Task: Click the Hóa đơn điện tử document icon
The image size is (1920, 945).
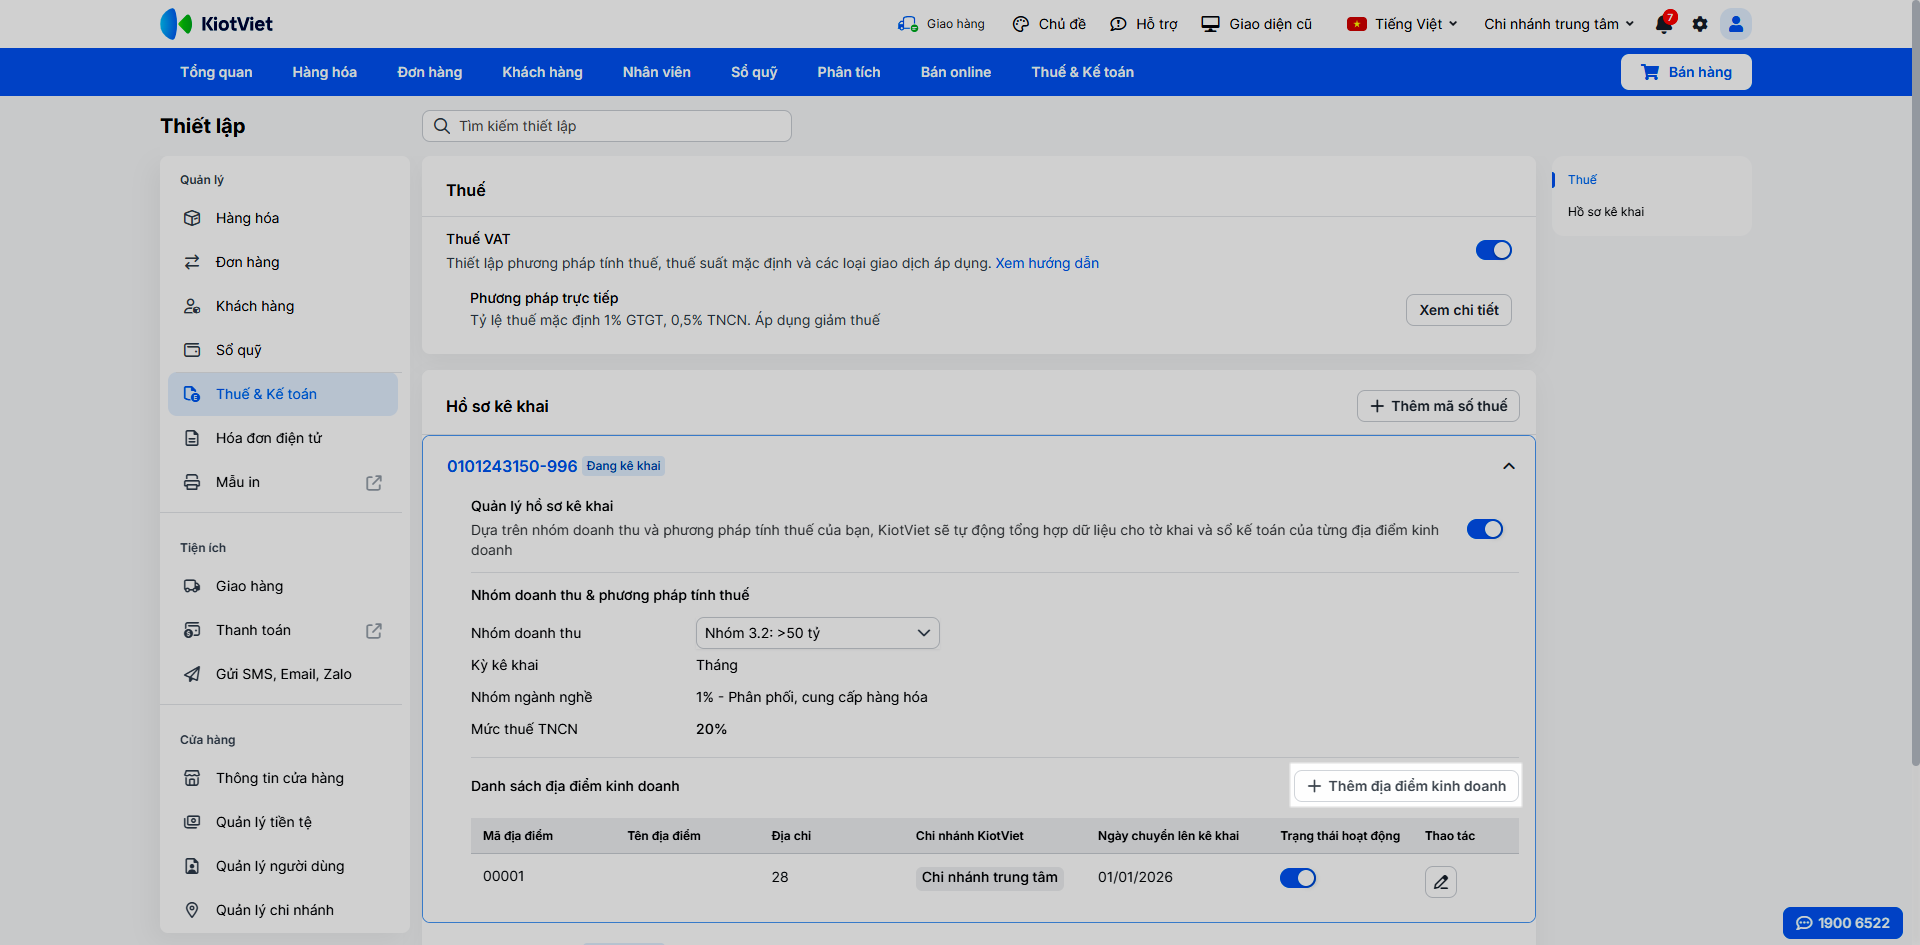Action: tap(192, 438)
